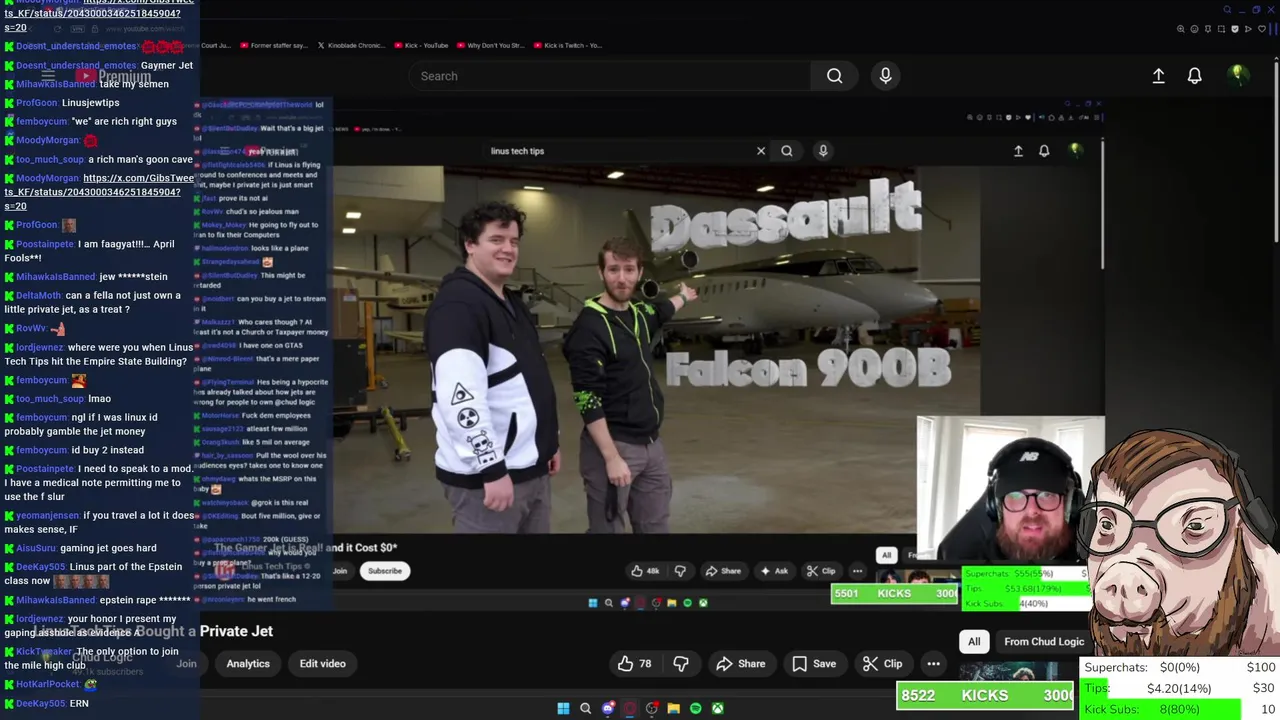This screenshot has width=1280, height=720.
Task: Select the 'From Chud Logic' filter chip
Action: (x=1044, y=642)
